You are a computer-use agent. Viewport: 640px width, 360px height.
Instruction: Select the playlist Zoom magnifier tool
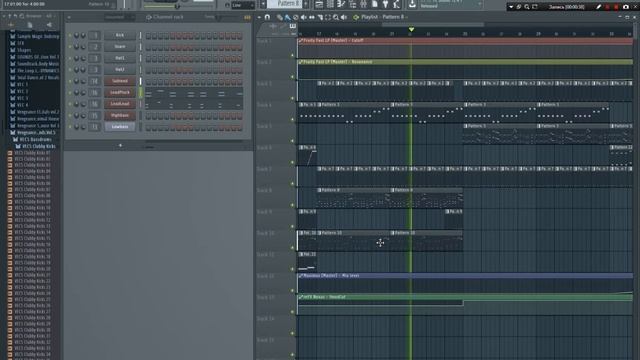pyautogui.click(x=336, y=17)
